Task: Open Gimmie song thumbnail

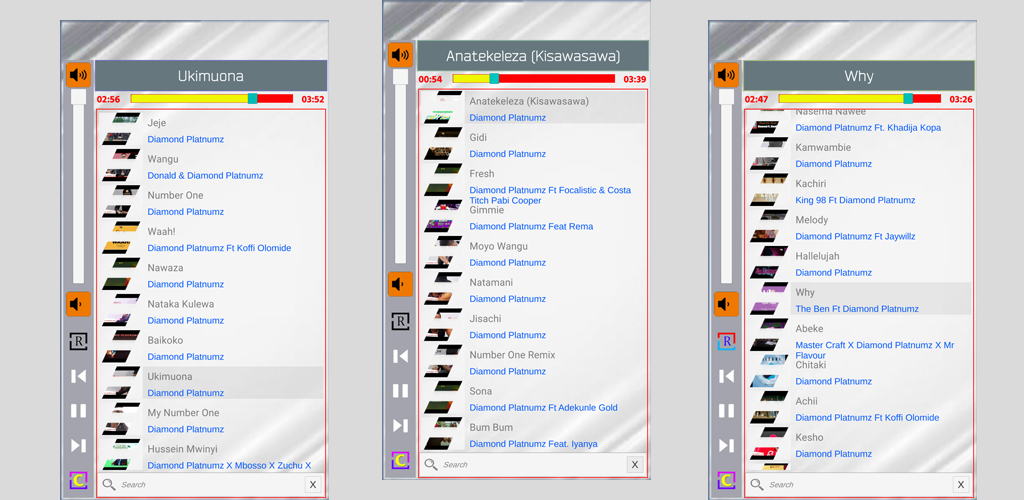Action: pos(443,217)
